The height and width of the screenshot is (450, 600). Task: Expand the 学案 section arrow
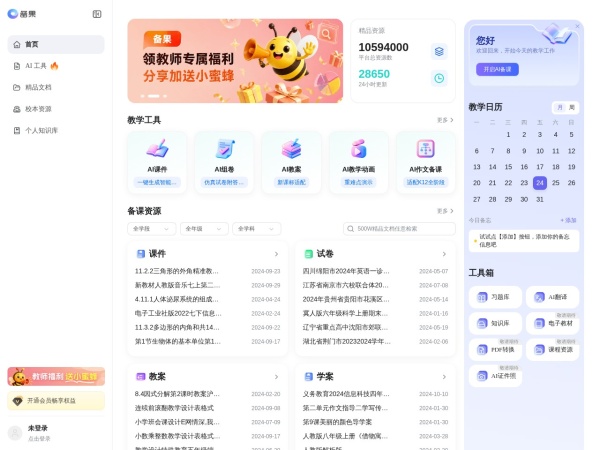pyautogui.click(x=444, y=377)
